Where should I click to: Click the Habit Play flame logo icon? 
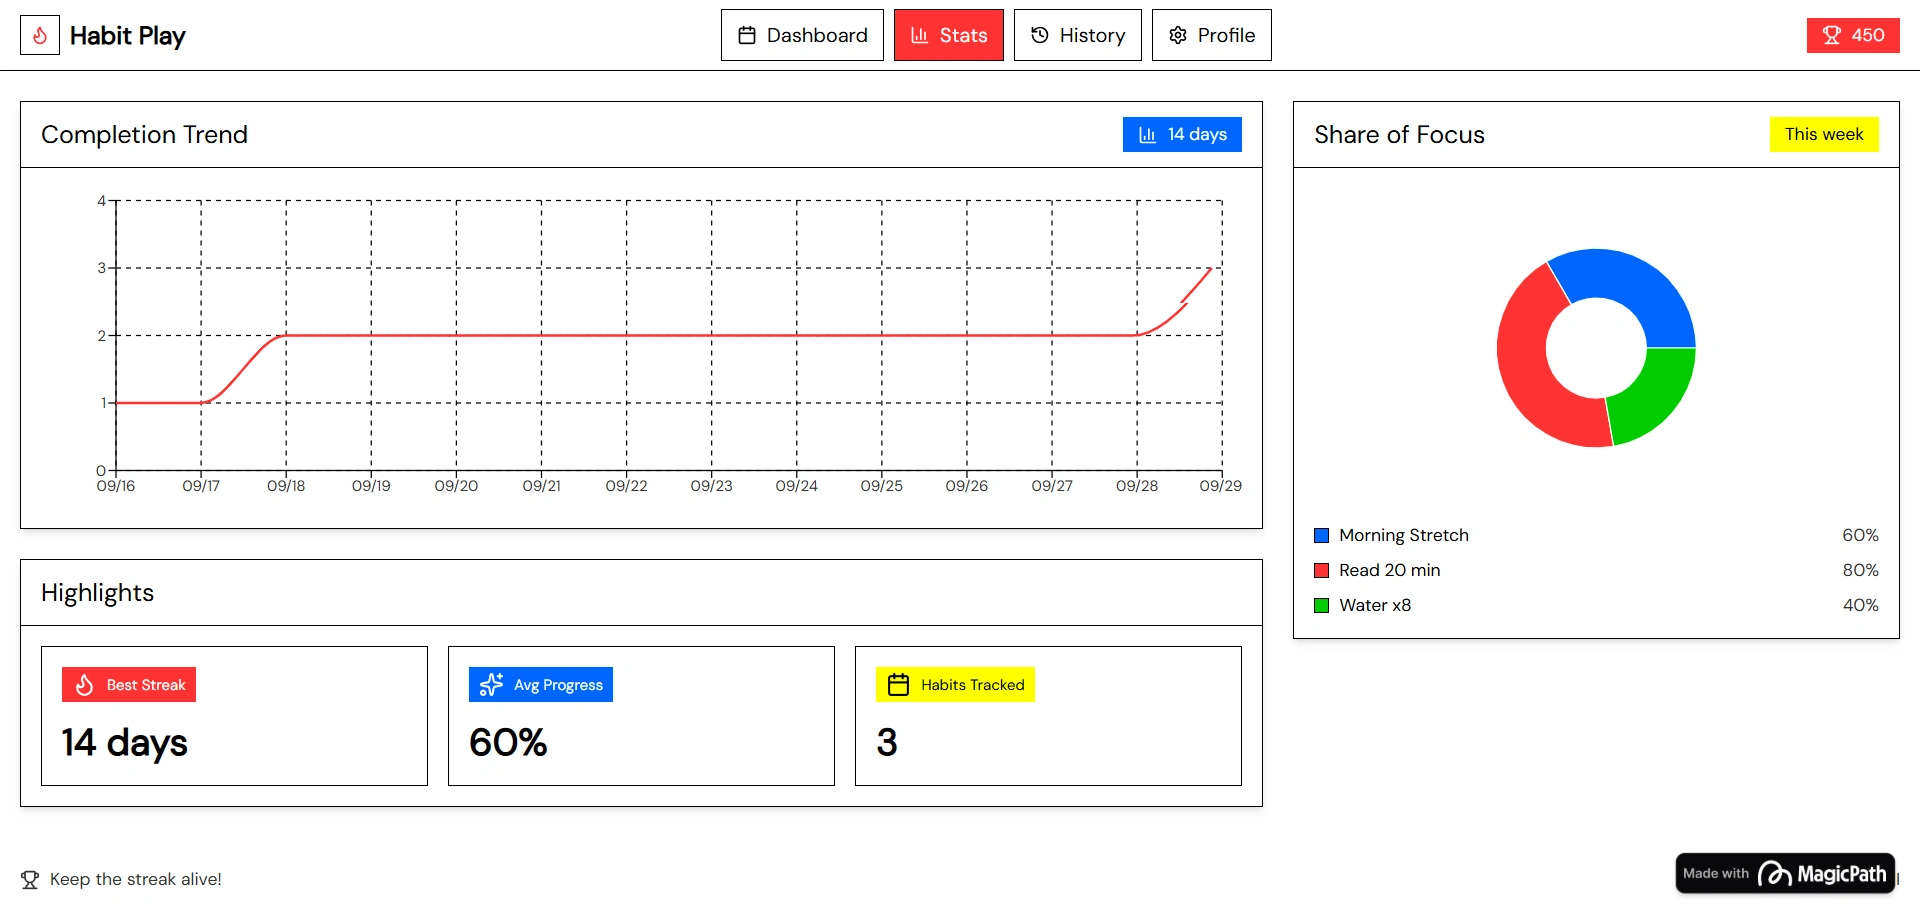pos(40,36)
